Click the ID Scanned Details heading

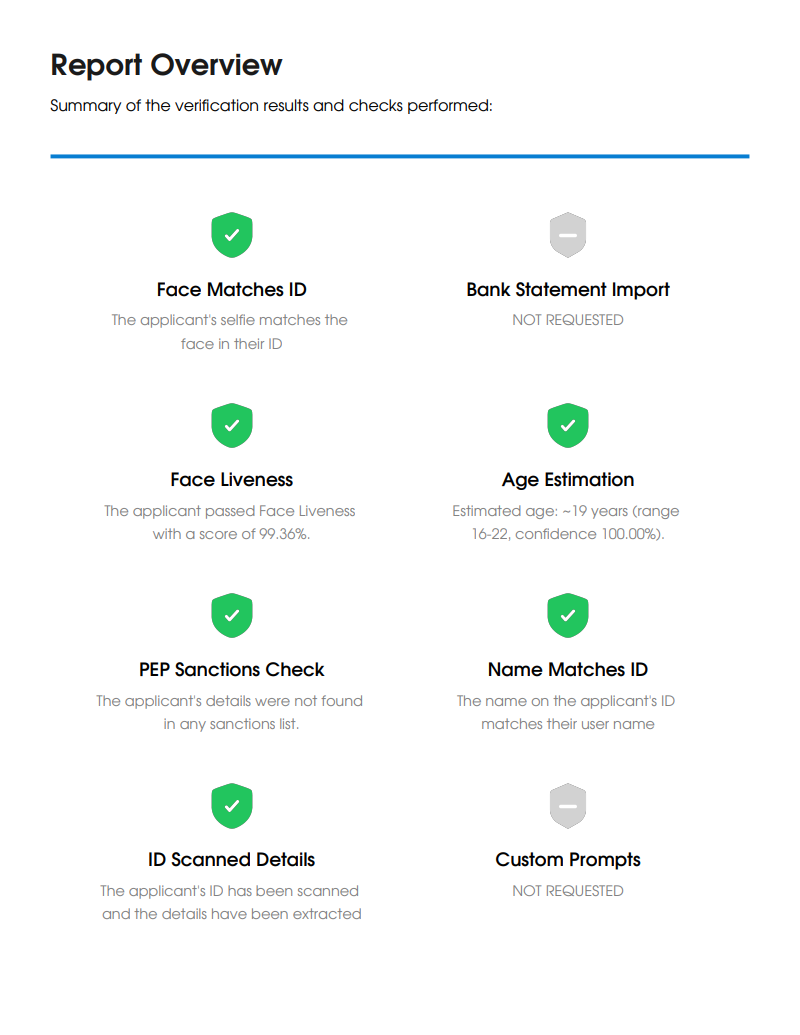pos(231,860)
